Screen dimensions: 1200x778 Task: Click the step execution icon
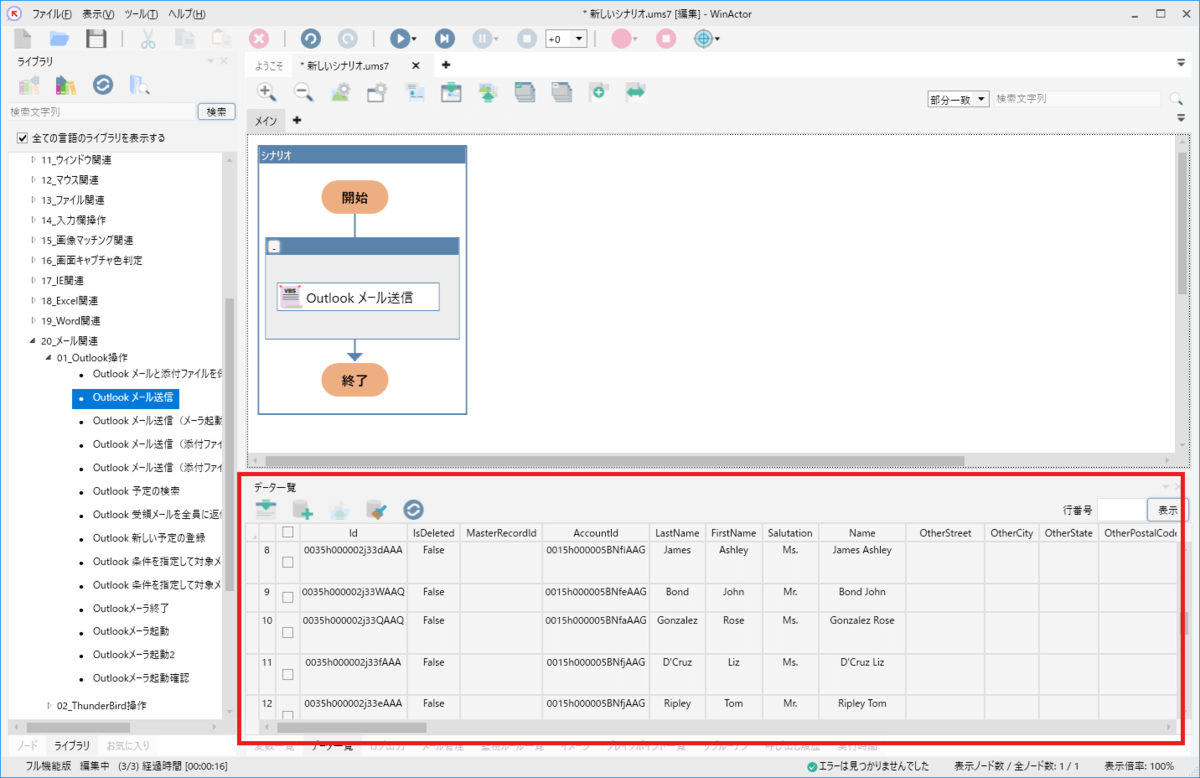coord(445,38)
